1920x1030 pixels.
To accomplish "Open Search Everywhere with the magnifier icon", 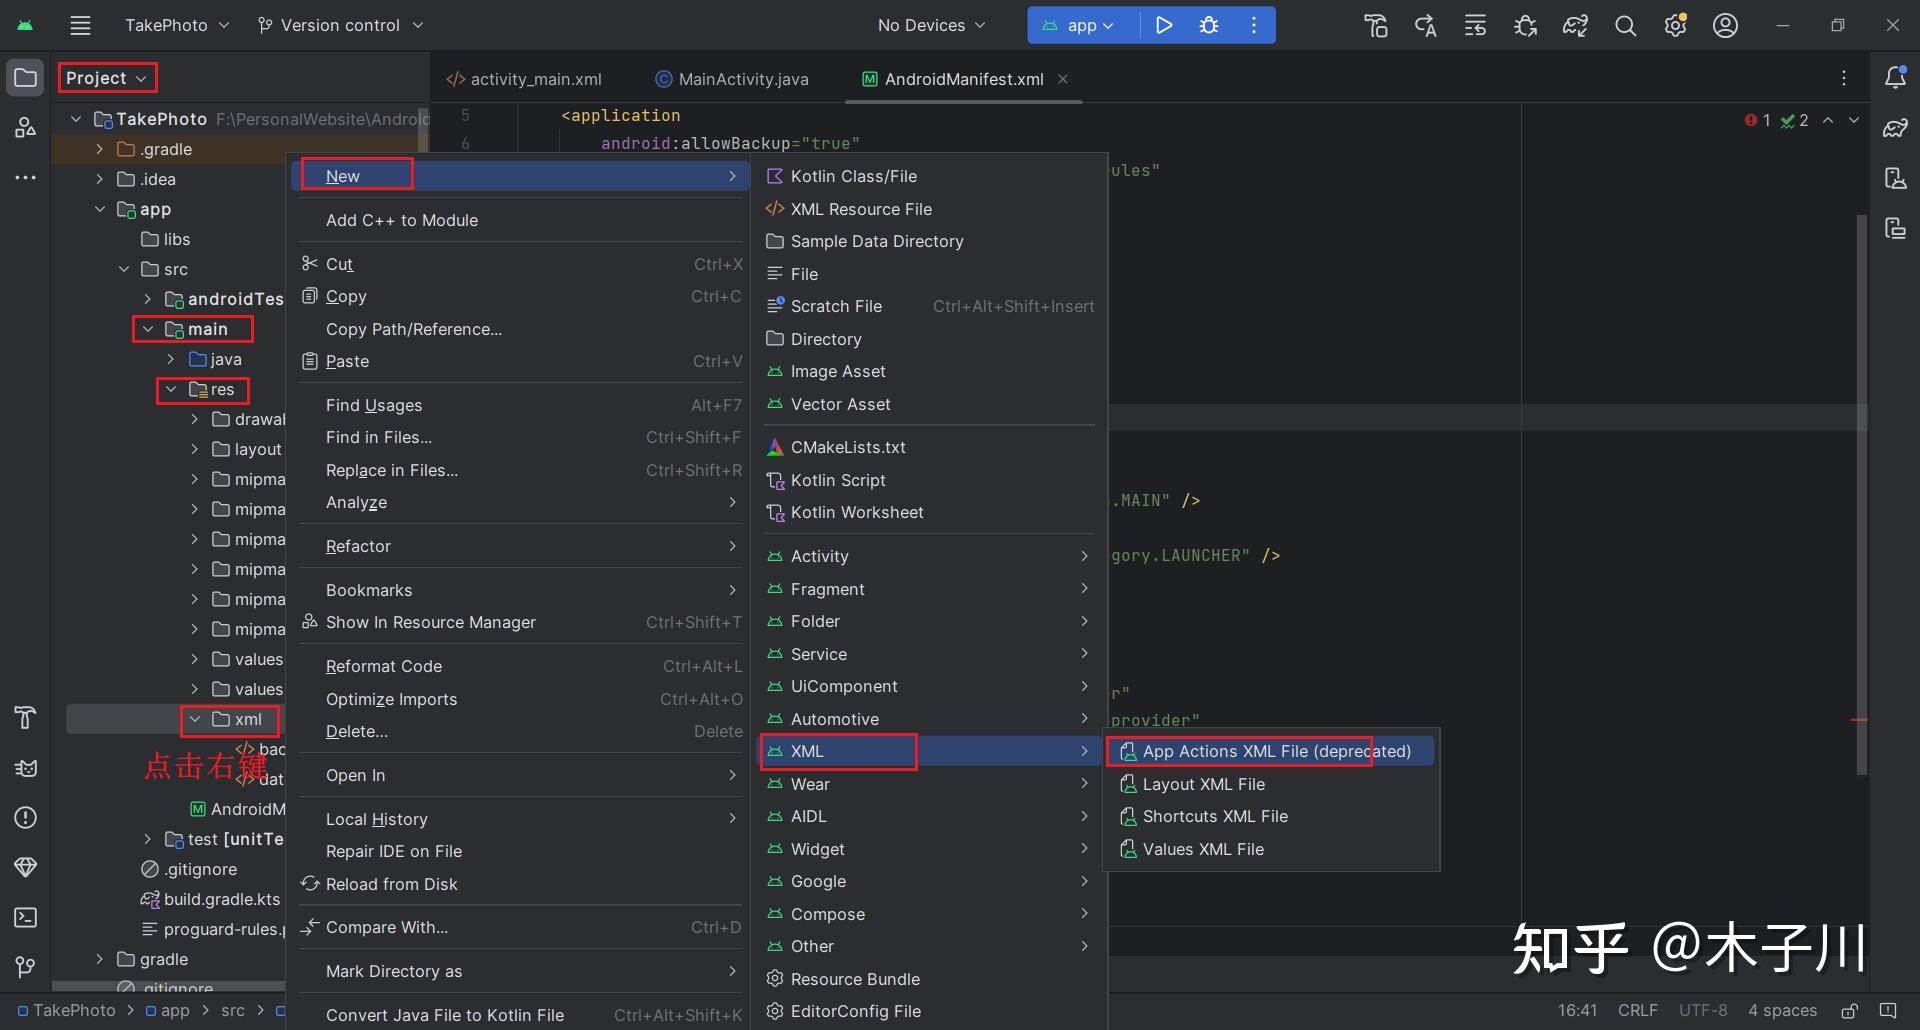I will 1625,25.
